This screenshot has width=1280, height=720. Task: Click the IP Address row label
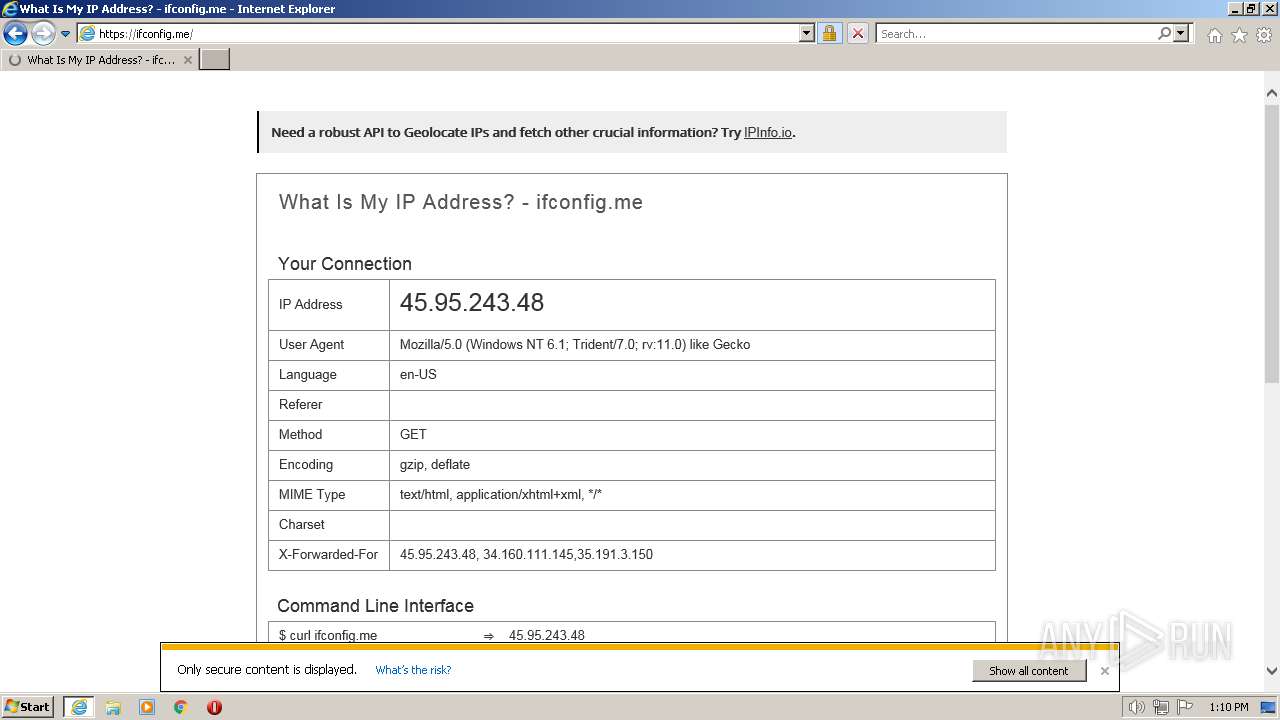click(310, 305)
